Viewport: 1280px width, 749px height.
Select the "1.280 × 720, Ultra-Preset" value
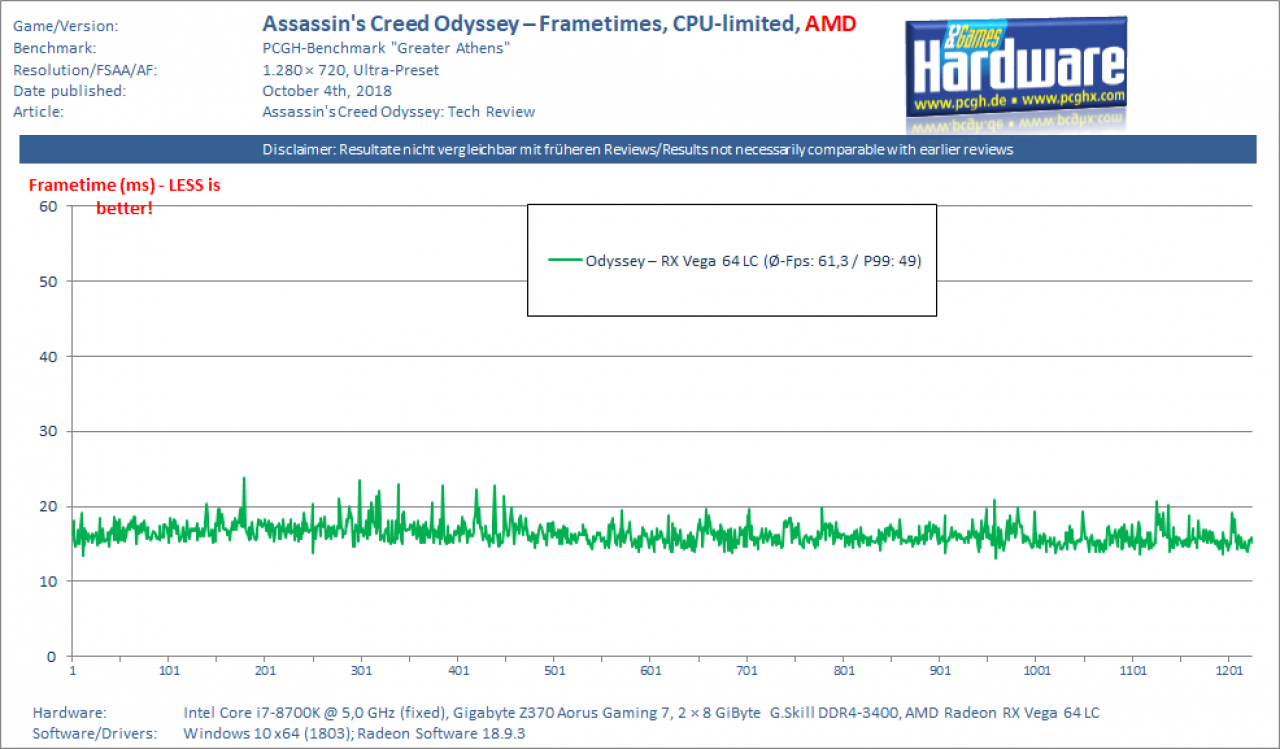coord(350,70)
